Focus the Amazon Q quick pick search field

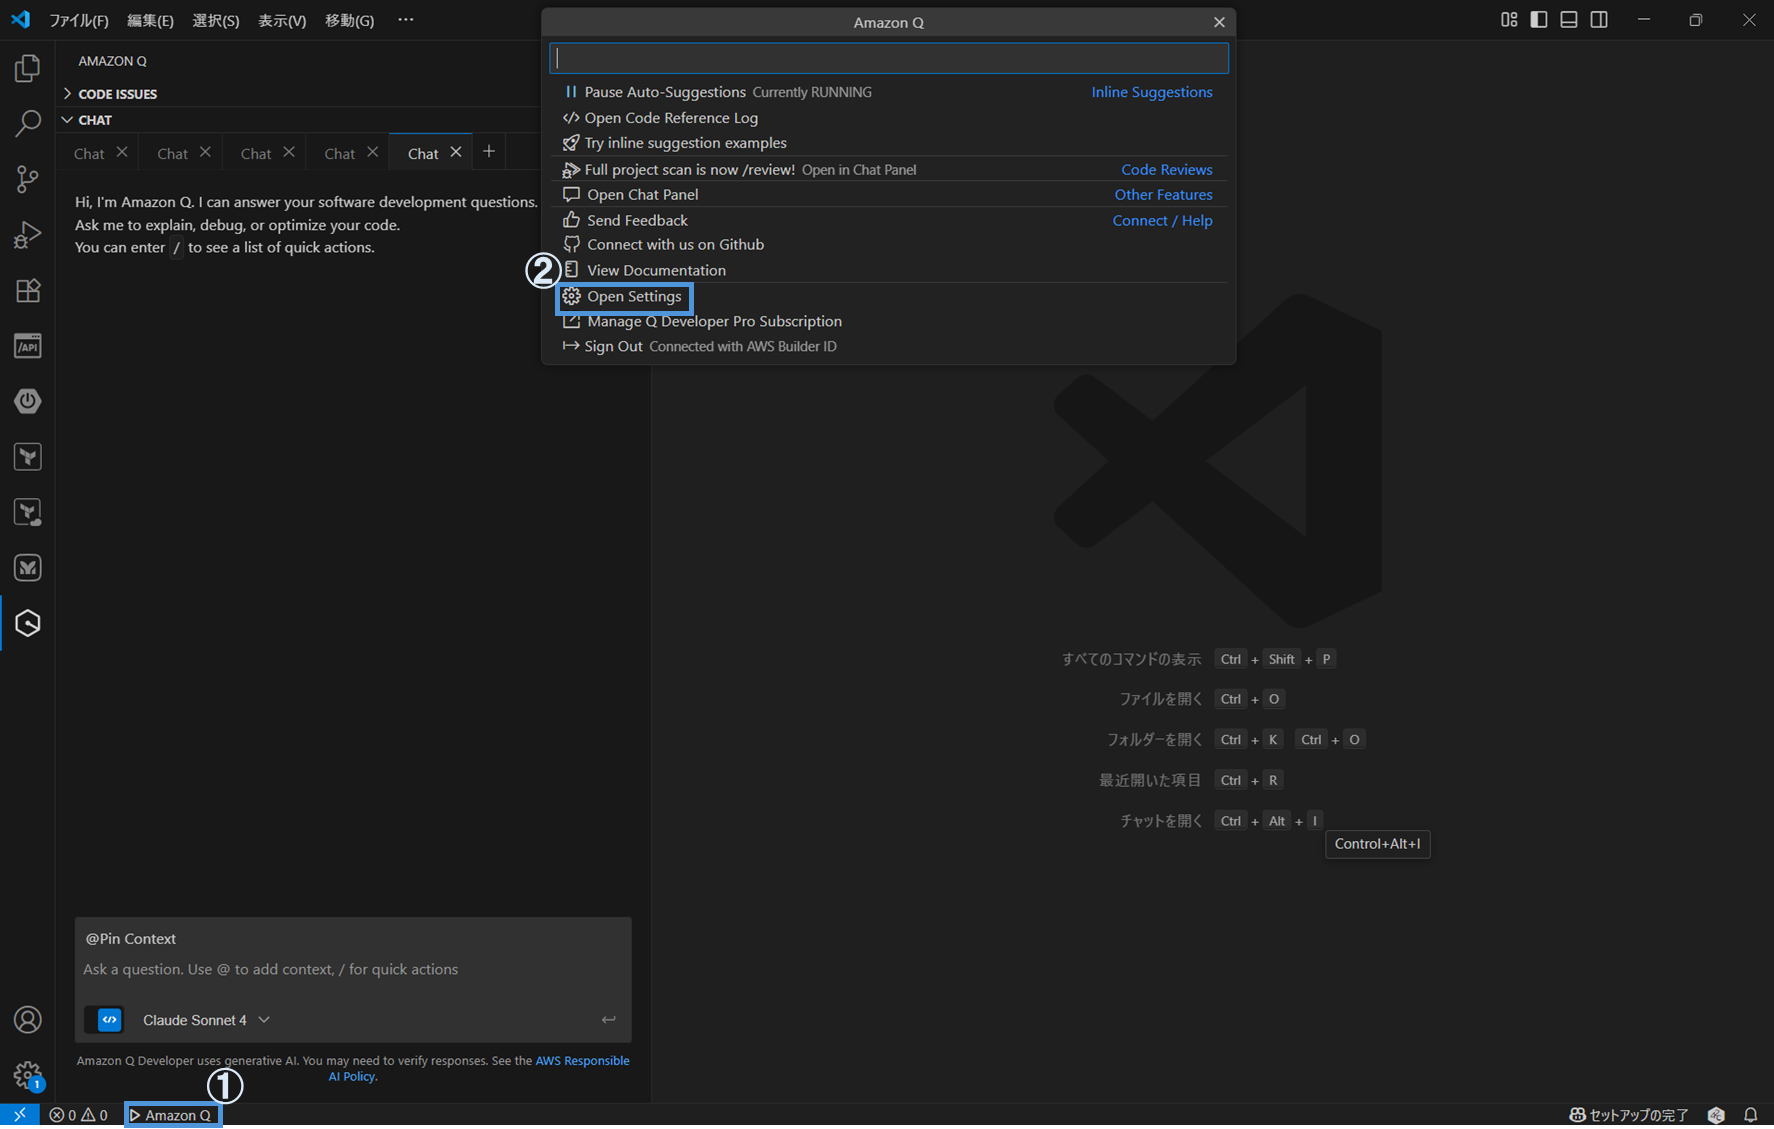pos(889,58)
